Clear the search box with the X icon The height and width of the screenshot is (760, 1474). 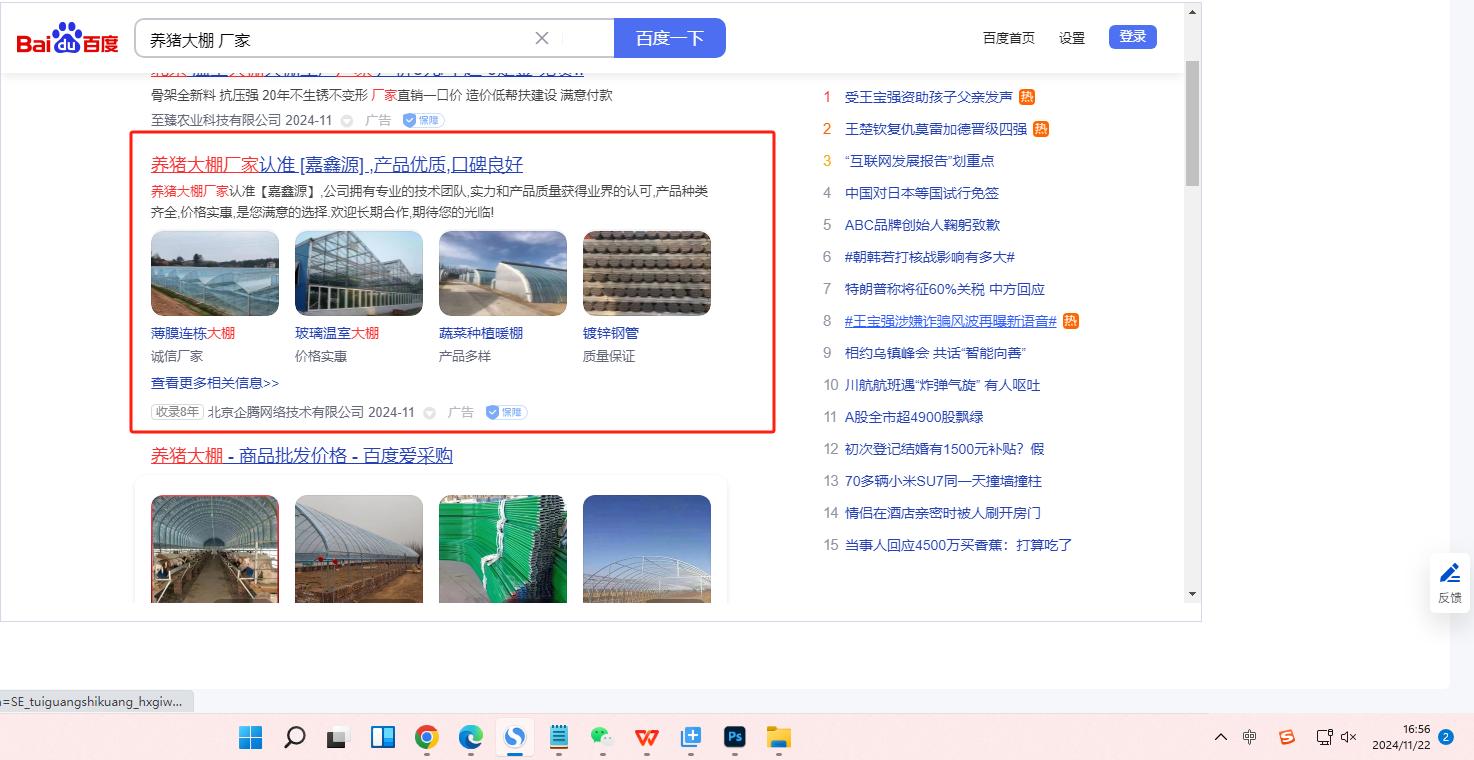coord(542,38)
